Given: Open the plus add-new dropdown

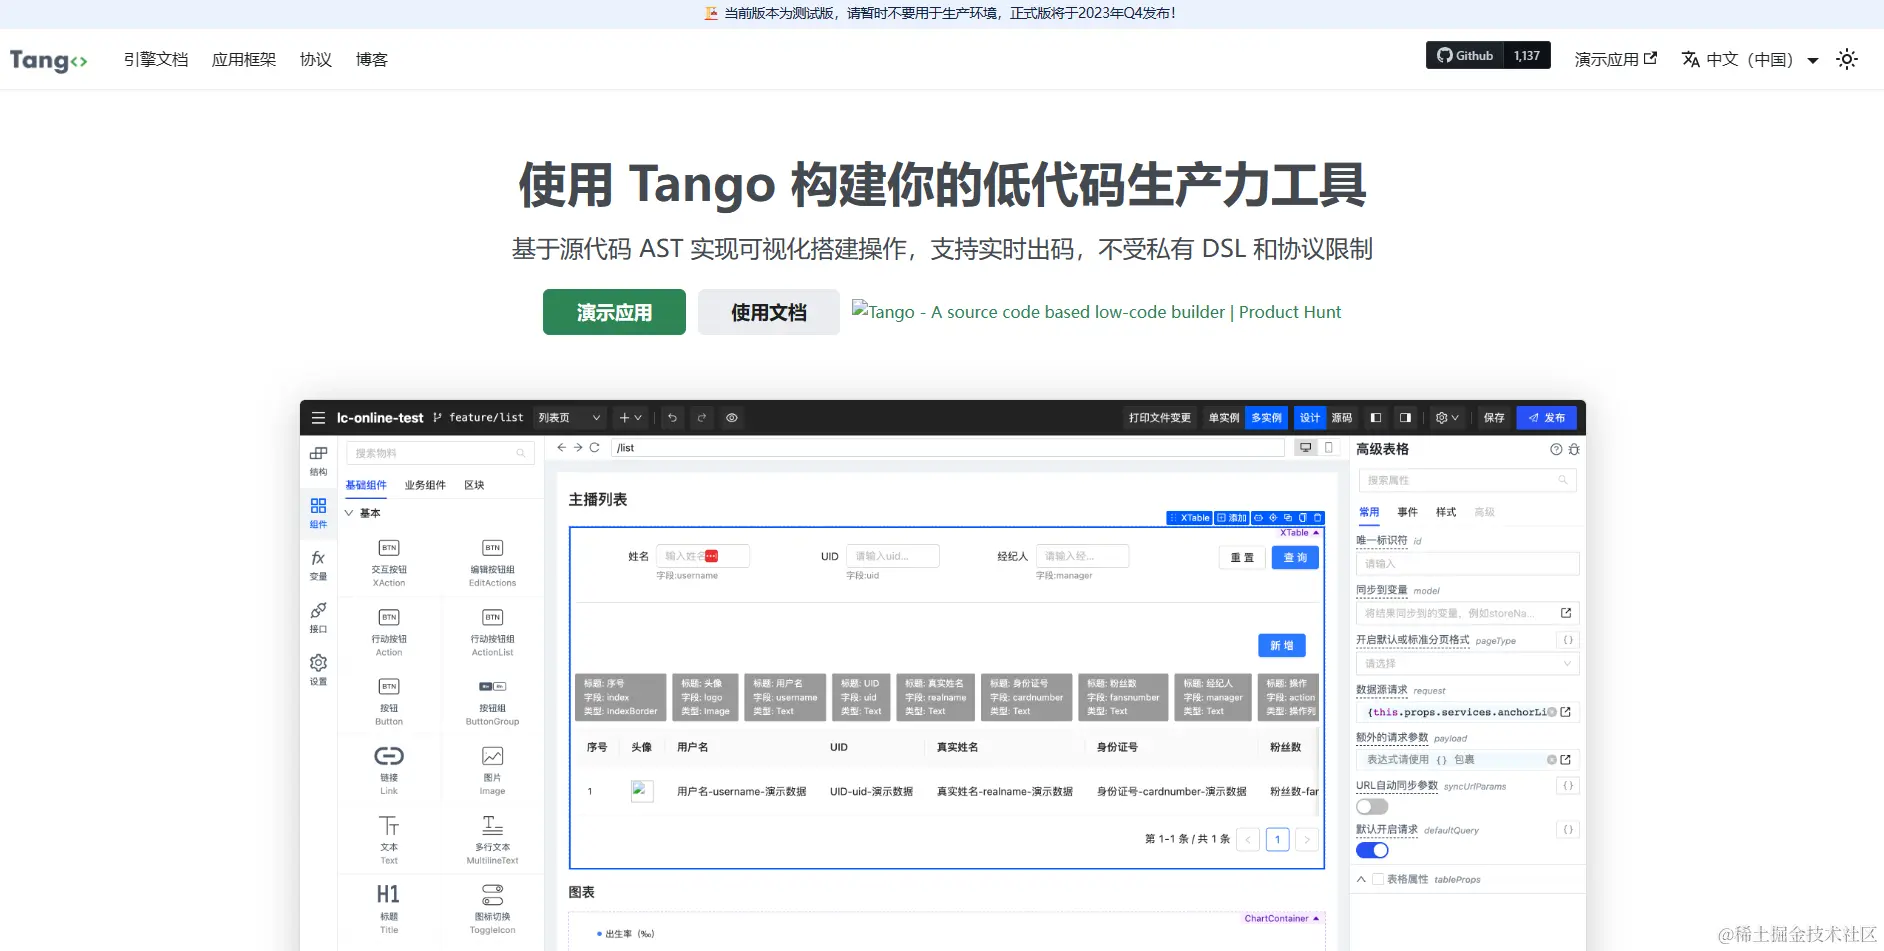Looking at the screenshot, I should click(x=630, y=418).
